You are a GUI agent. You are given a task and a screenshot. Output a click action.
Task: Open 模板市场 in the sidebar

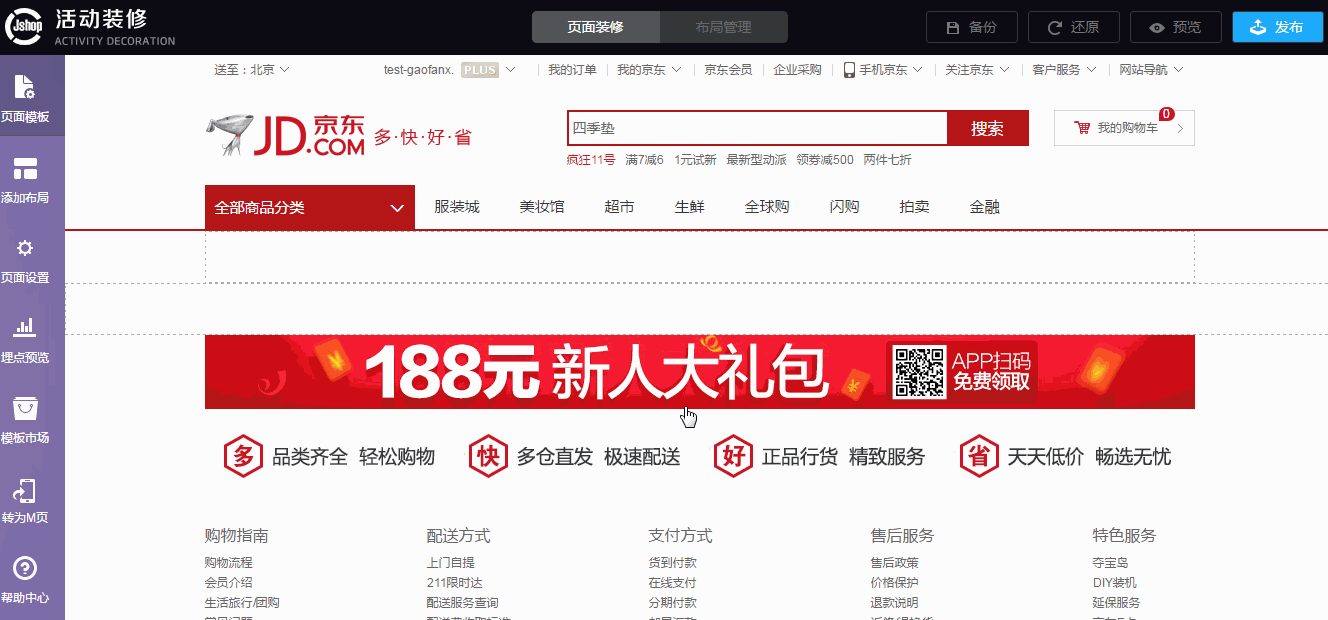point(25,419)
